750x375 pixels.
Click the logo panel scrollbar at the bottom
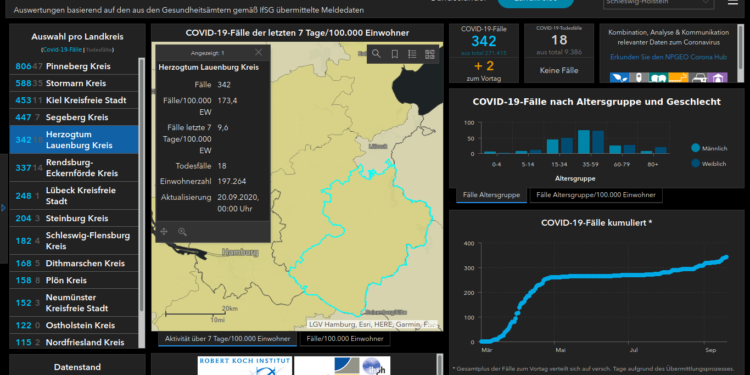[439, 364]
